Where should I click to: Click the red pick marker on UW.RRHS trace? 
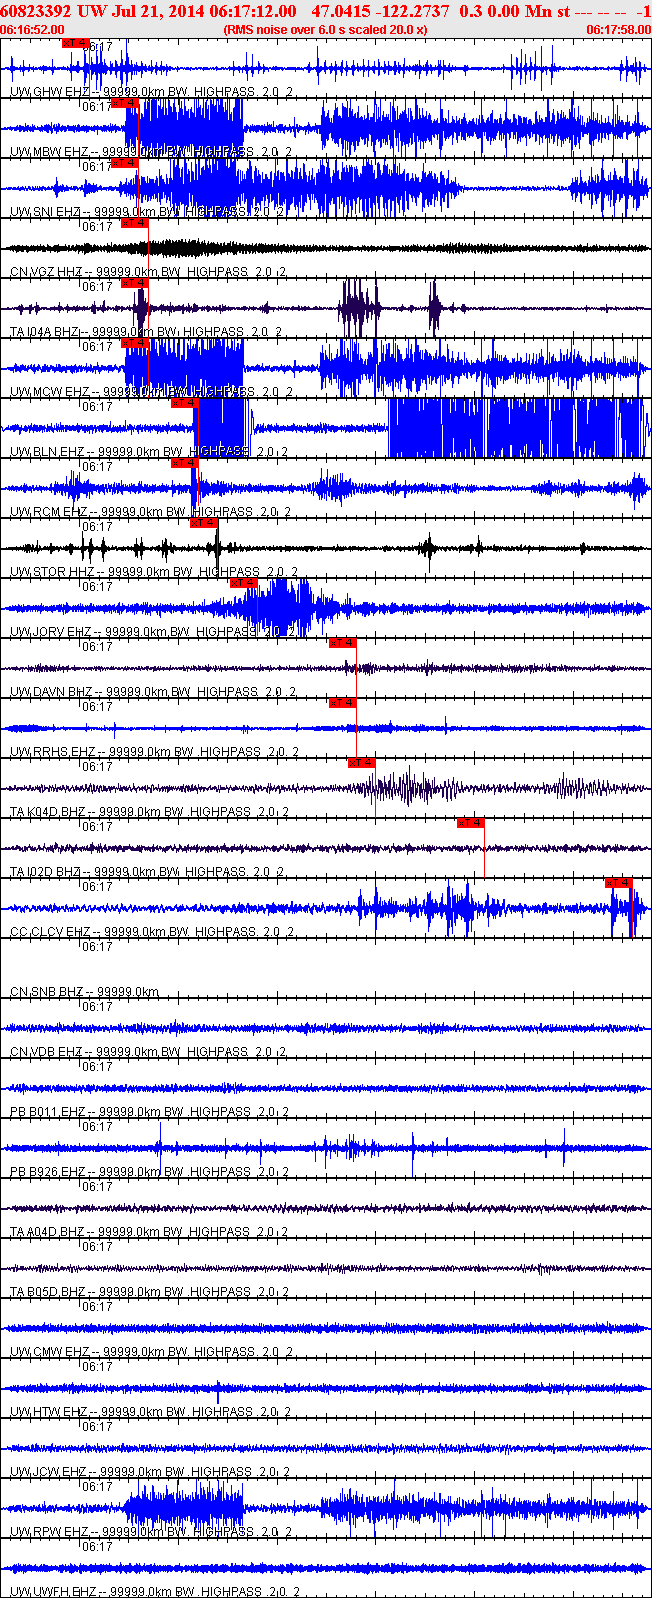[x=343, y=703]
